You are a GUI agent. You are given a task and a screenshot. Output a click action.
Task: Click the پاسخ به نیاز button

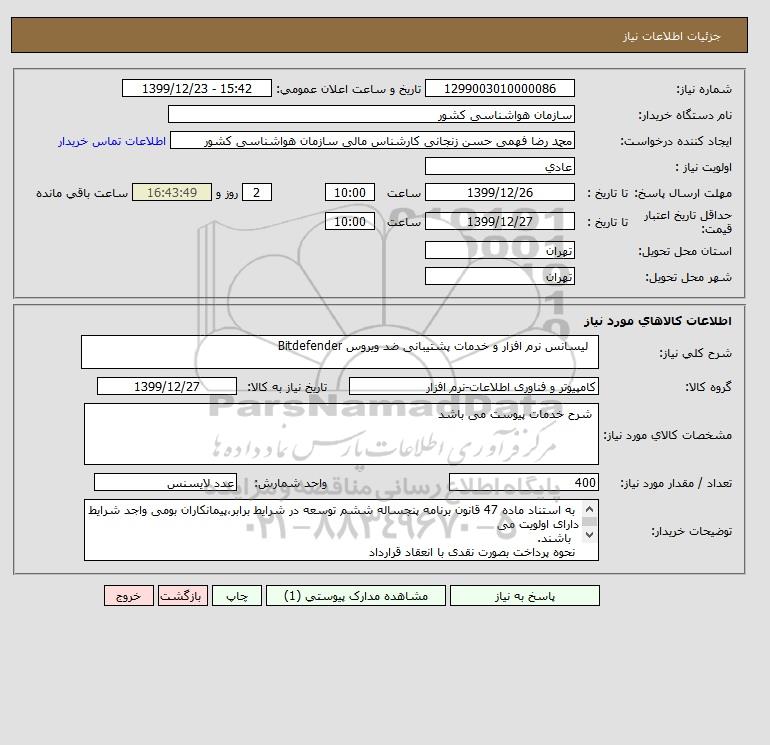pyautogui.click(x=524, y=595)
